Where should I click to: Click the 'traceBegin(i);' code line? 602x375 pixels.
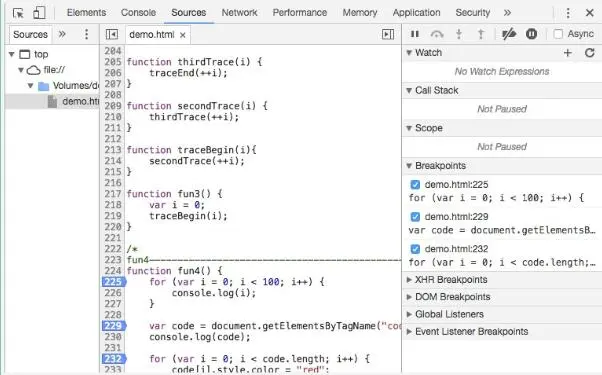[188, 216]
